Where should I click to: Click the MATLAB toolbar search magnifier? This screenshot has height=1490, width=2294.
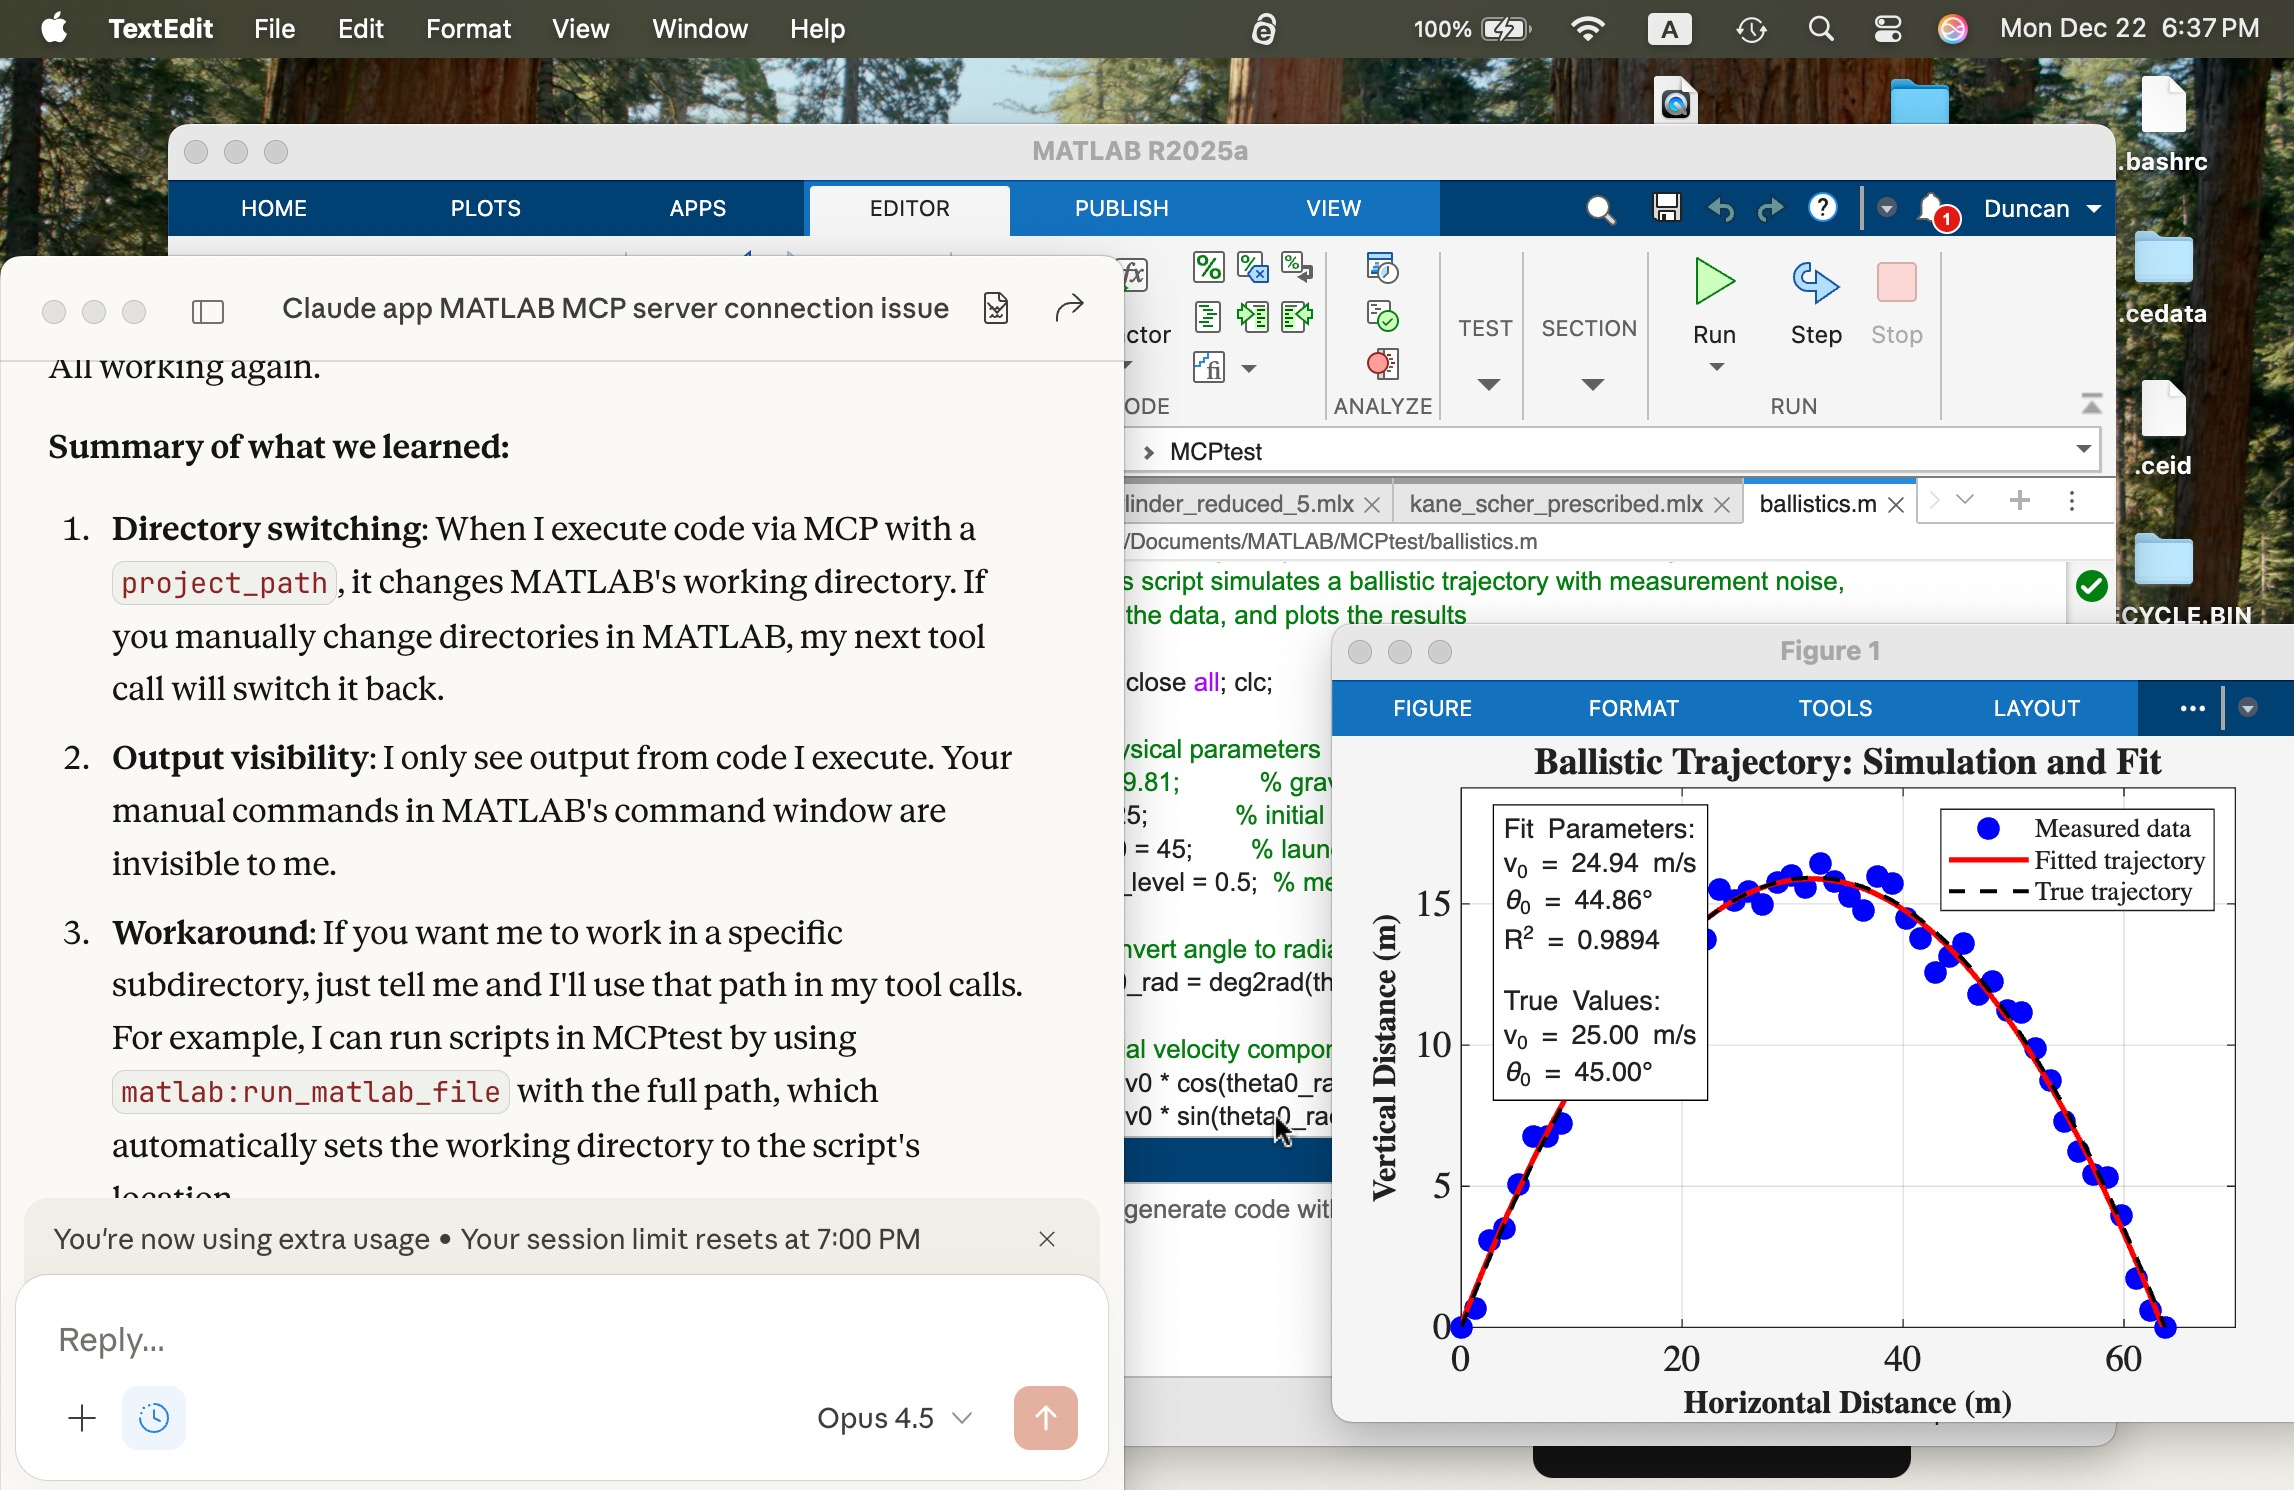(1599, 209)
